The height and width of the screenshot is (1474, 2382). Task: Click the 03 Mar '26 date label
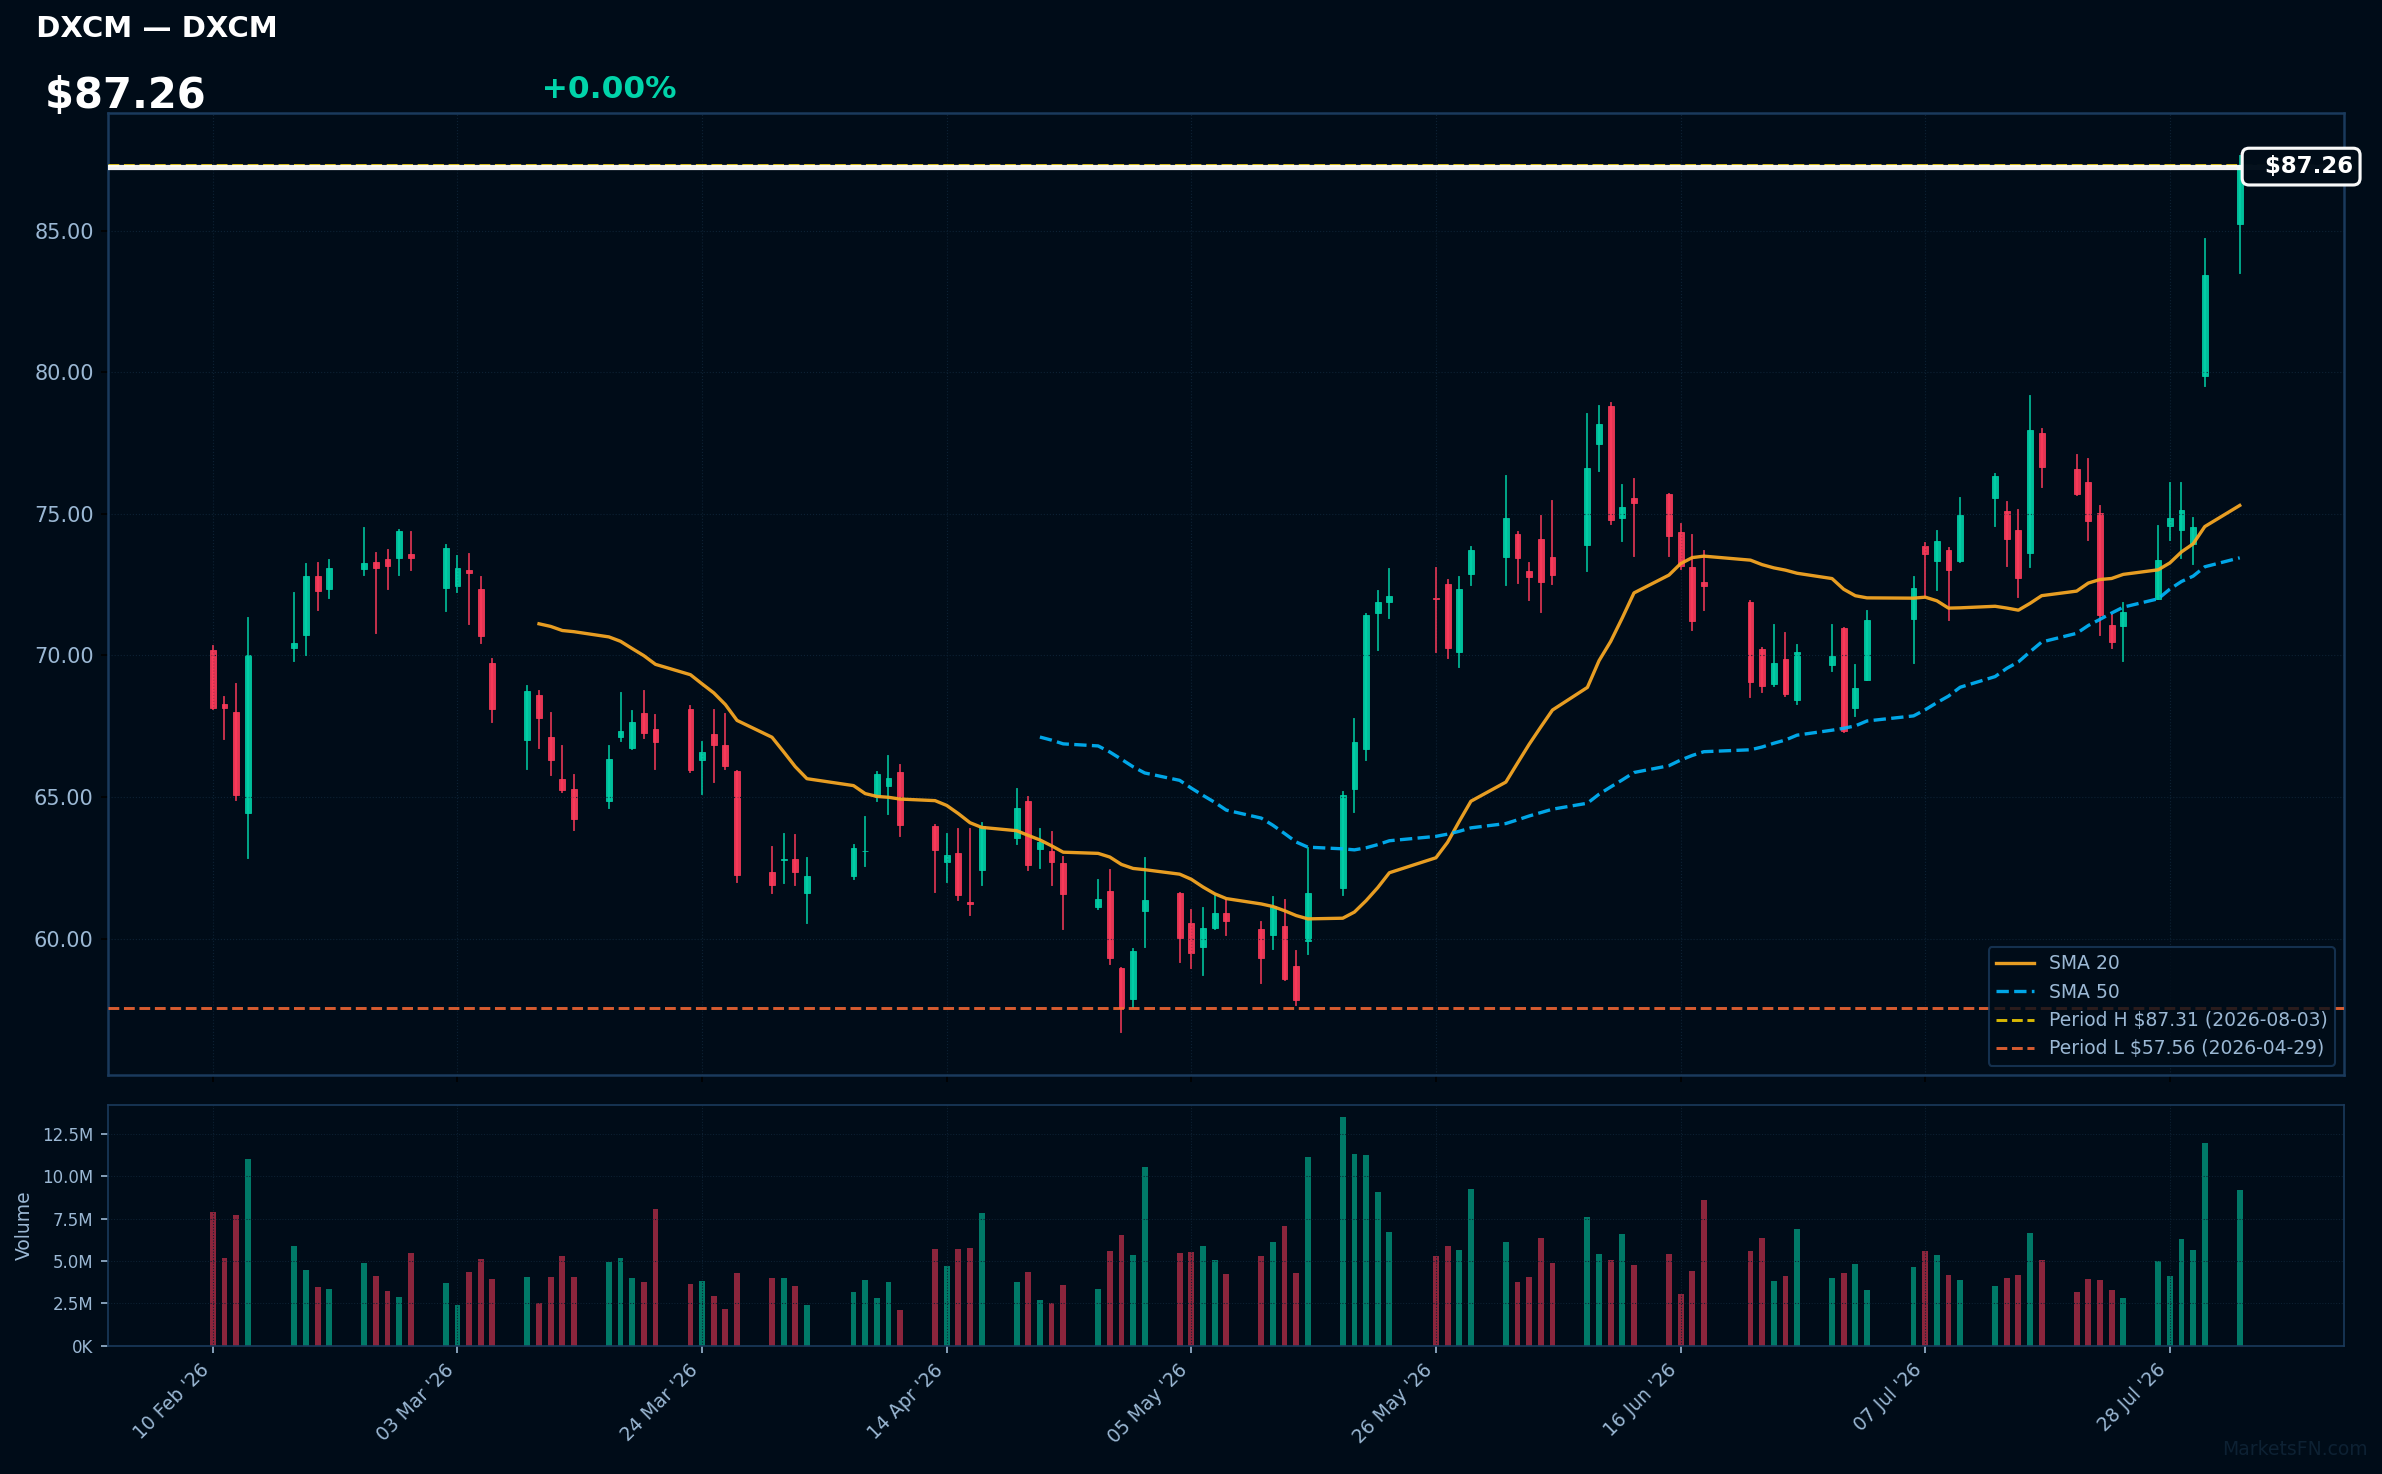(415, 1401)
